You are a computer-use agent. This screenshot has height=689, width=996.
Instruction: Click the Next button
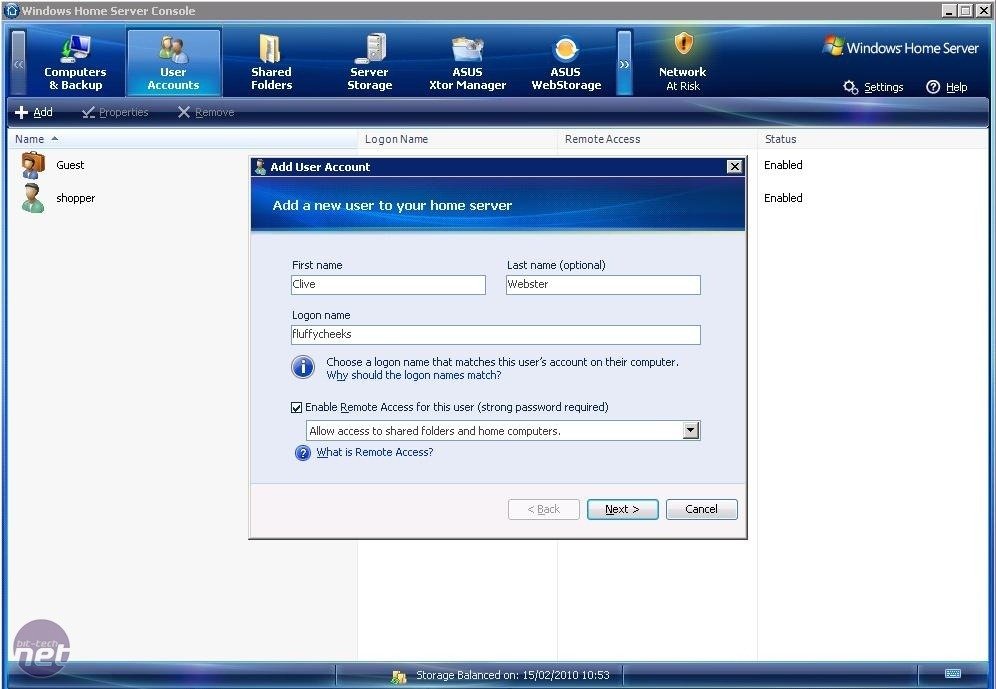click(622, 509)
